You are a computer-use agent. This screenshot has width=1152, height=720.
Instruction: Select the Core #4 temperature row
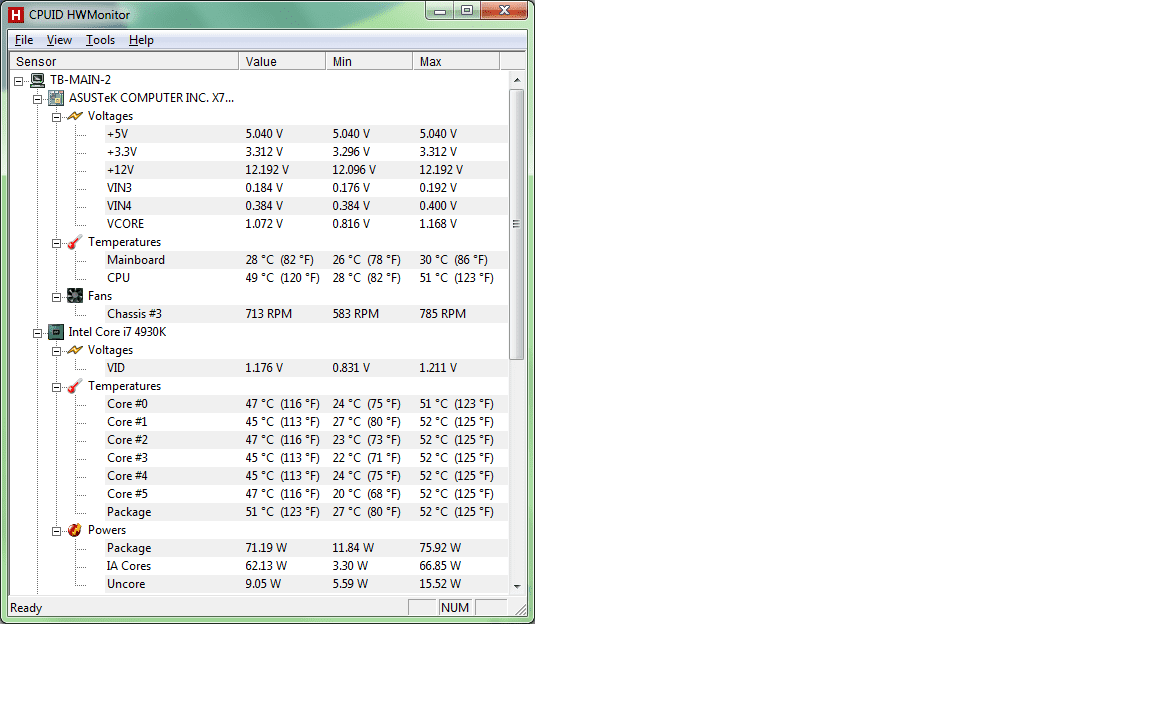[306, 476]
